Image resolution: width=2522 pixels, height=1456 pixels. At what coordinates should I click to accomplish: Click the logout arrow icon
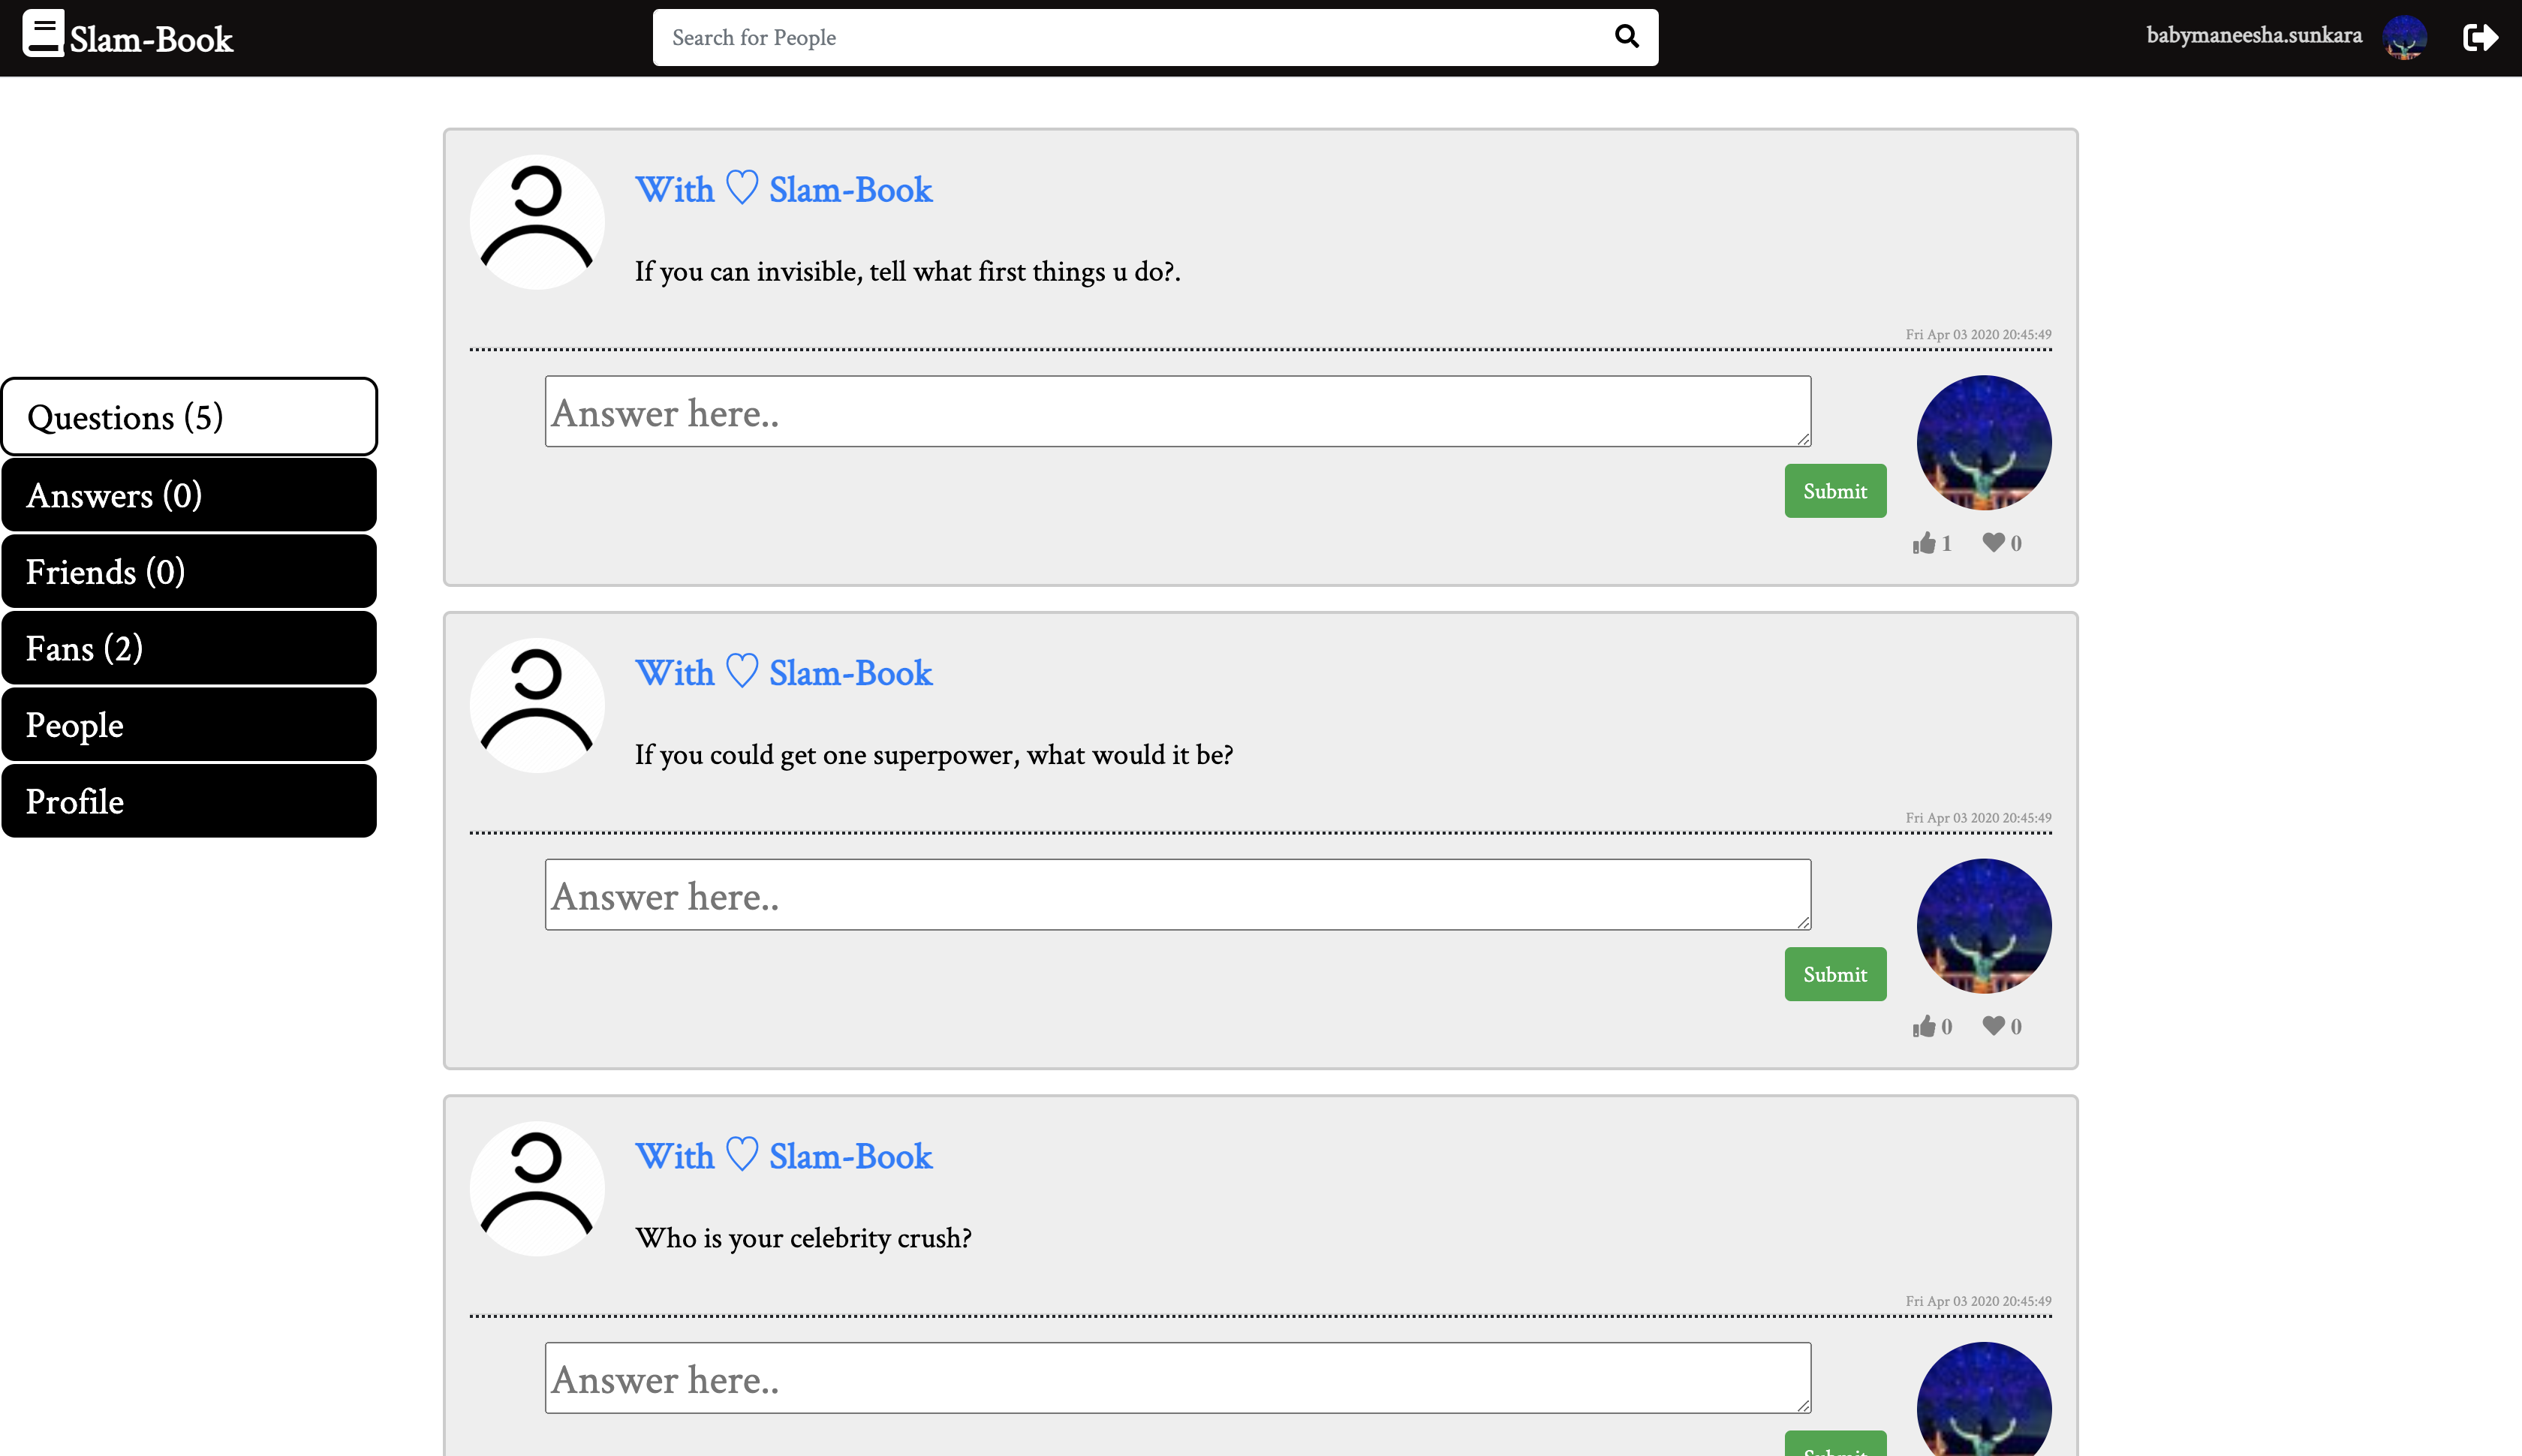tap(2480, 38)
